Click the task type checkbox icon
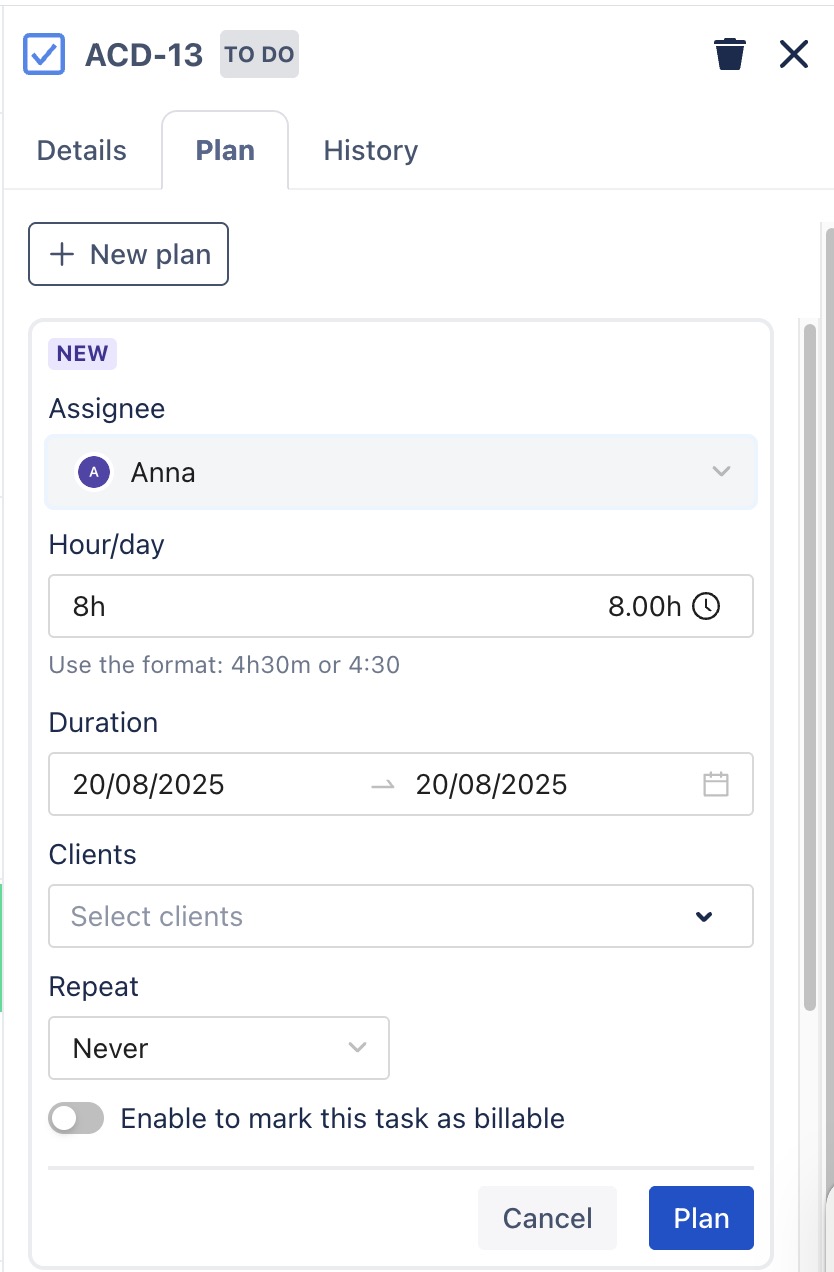The height and width of the screenshot is (1272, 834). [x=44, y=54]
